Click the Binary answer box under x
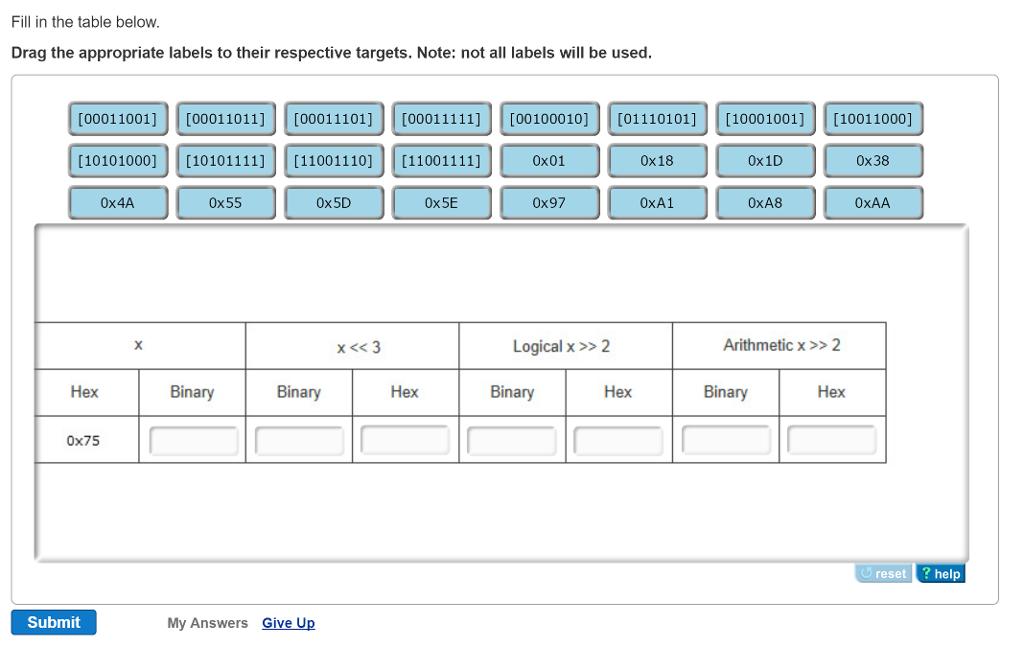The image size is (1024, 647). [x=191, y=439]
